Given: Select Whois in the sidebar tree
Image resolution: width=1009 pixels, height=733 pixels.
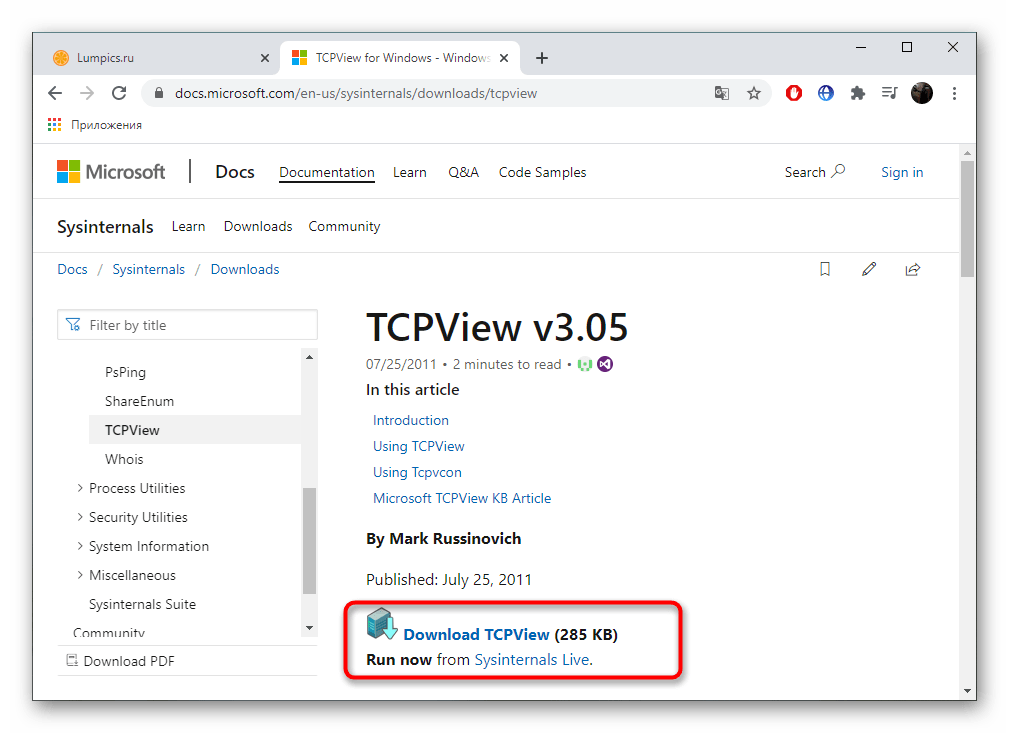Looking at the screenshot, I should [124, 459].
